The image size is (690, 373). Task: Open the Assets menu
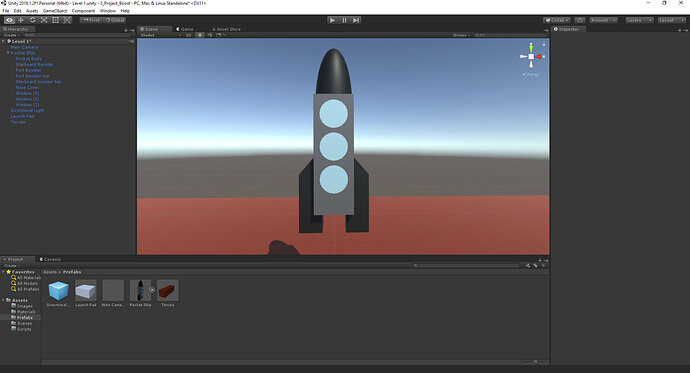[x=32, y=11]
